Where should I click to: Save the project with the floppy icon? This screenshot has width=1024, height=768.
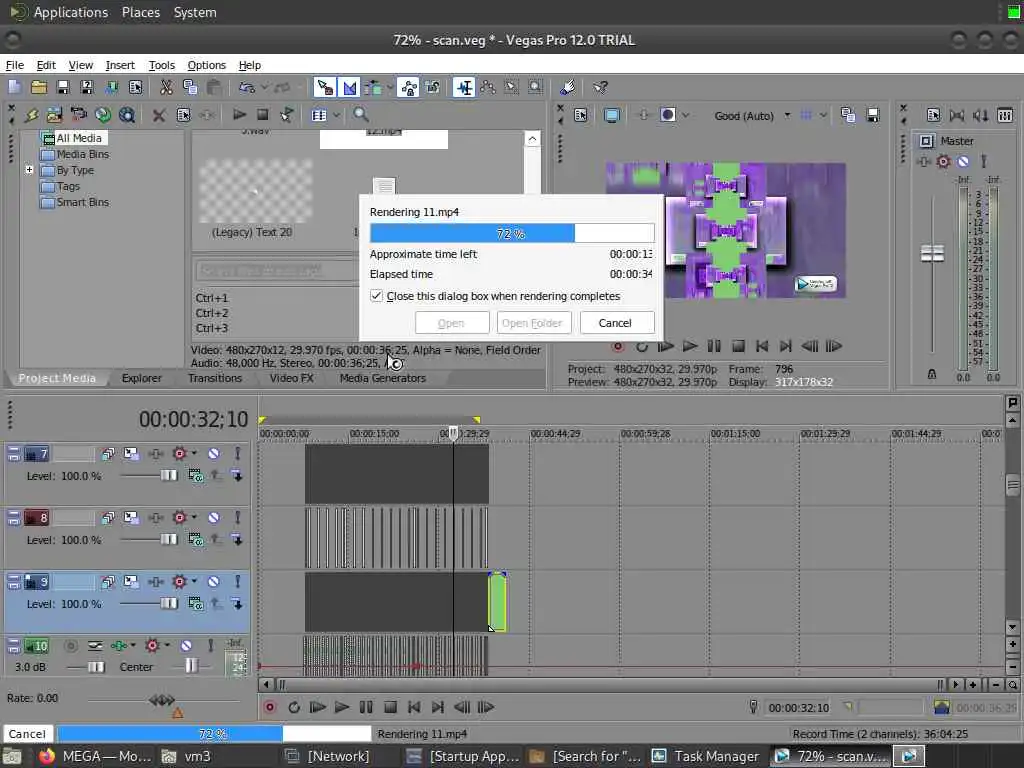pyautogui.click(x=63, y=88)
